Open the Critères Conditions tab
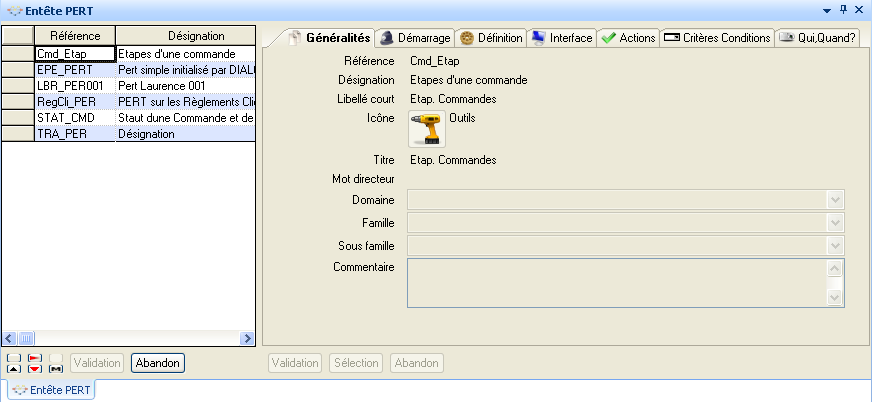 click(718, 38)
